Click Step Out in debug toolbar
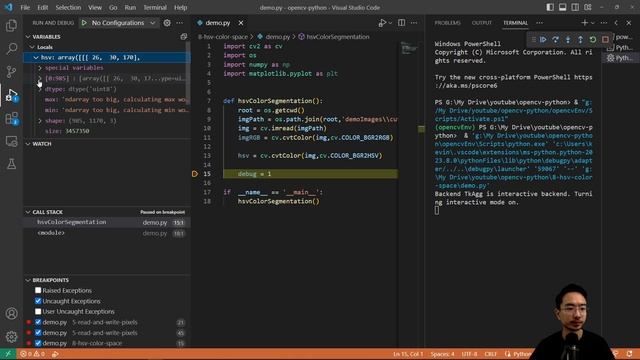Image resolution: width=640 pixels, height=360 pixels. (x=580, y=40)
